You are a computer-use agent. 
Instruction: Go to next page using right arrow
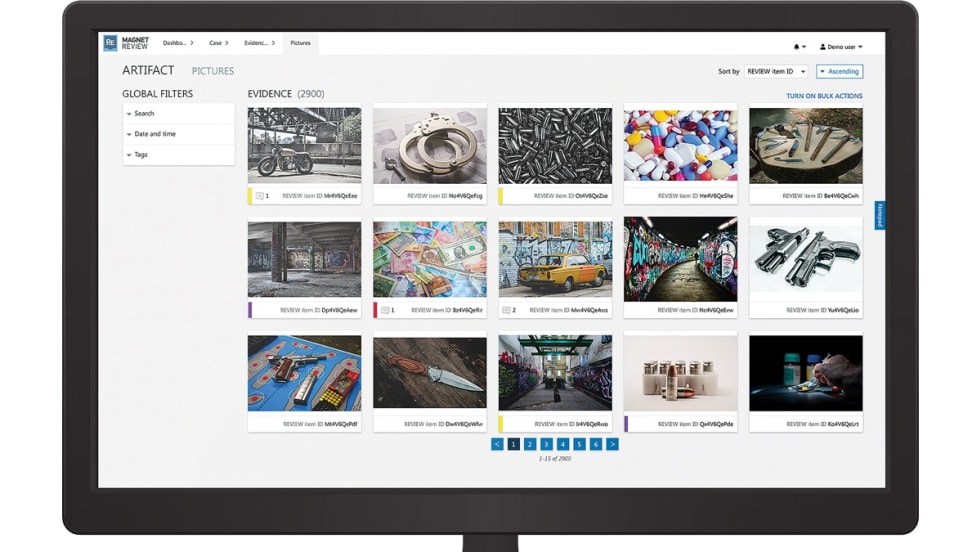pyautogui.click(x=612, y=444)
